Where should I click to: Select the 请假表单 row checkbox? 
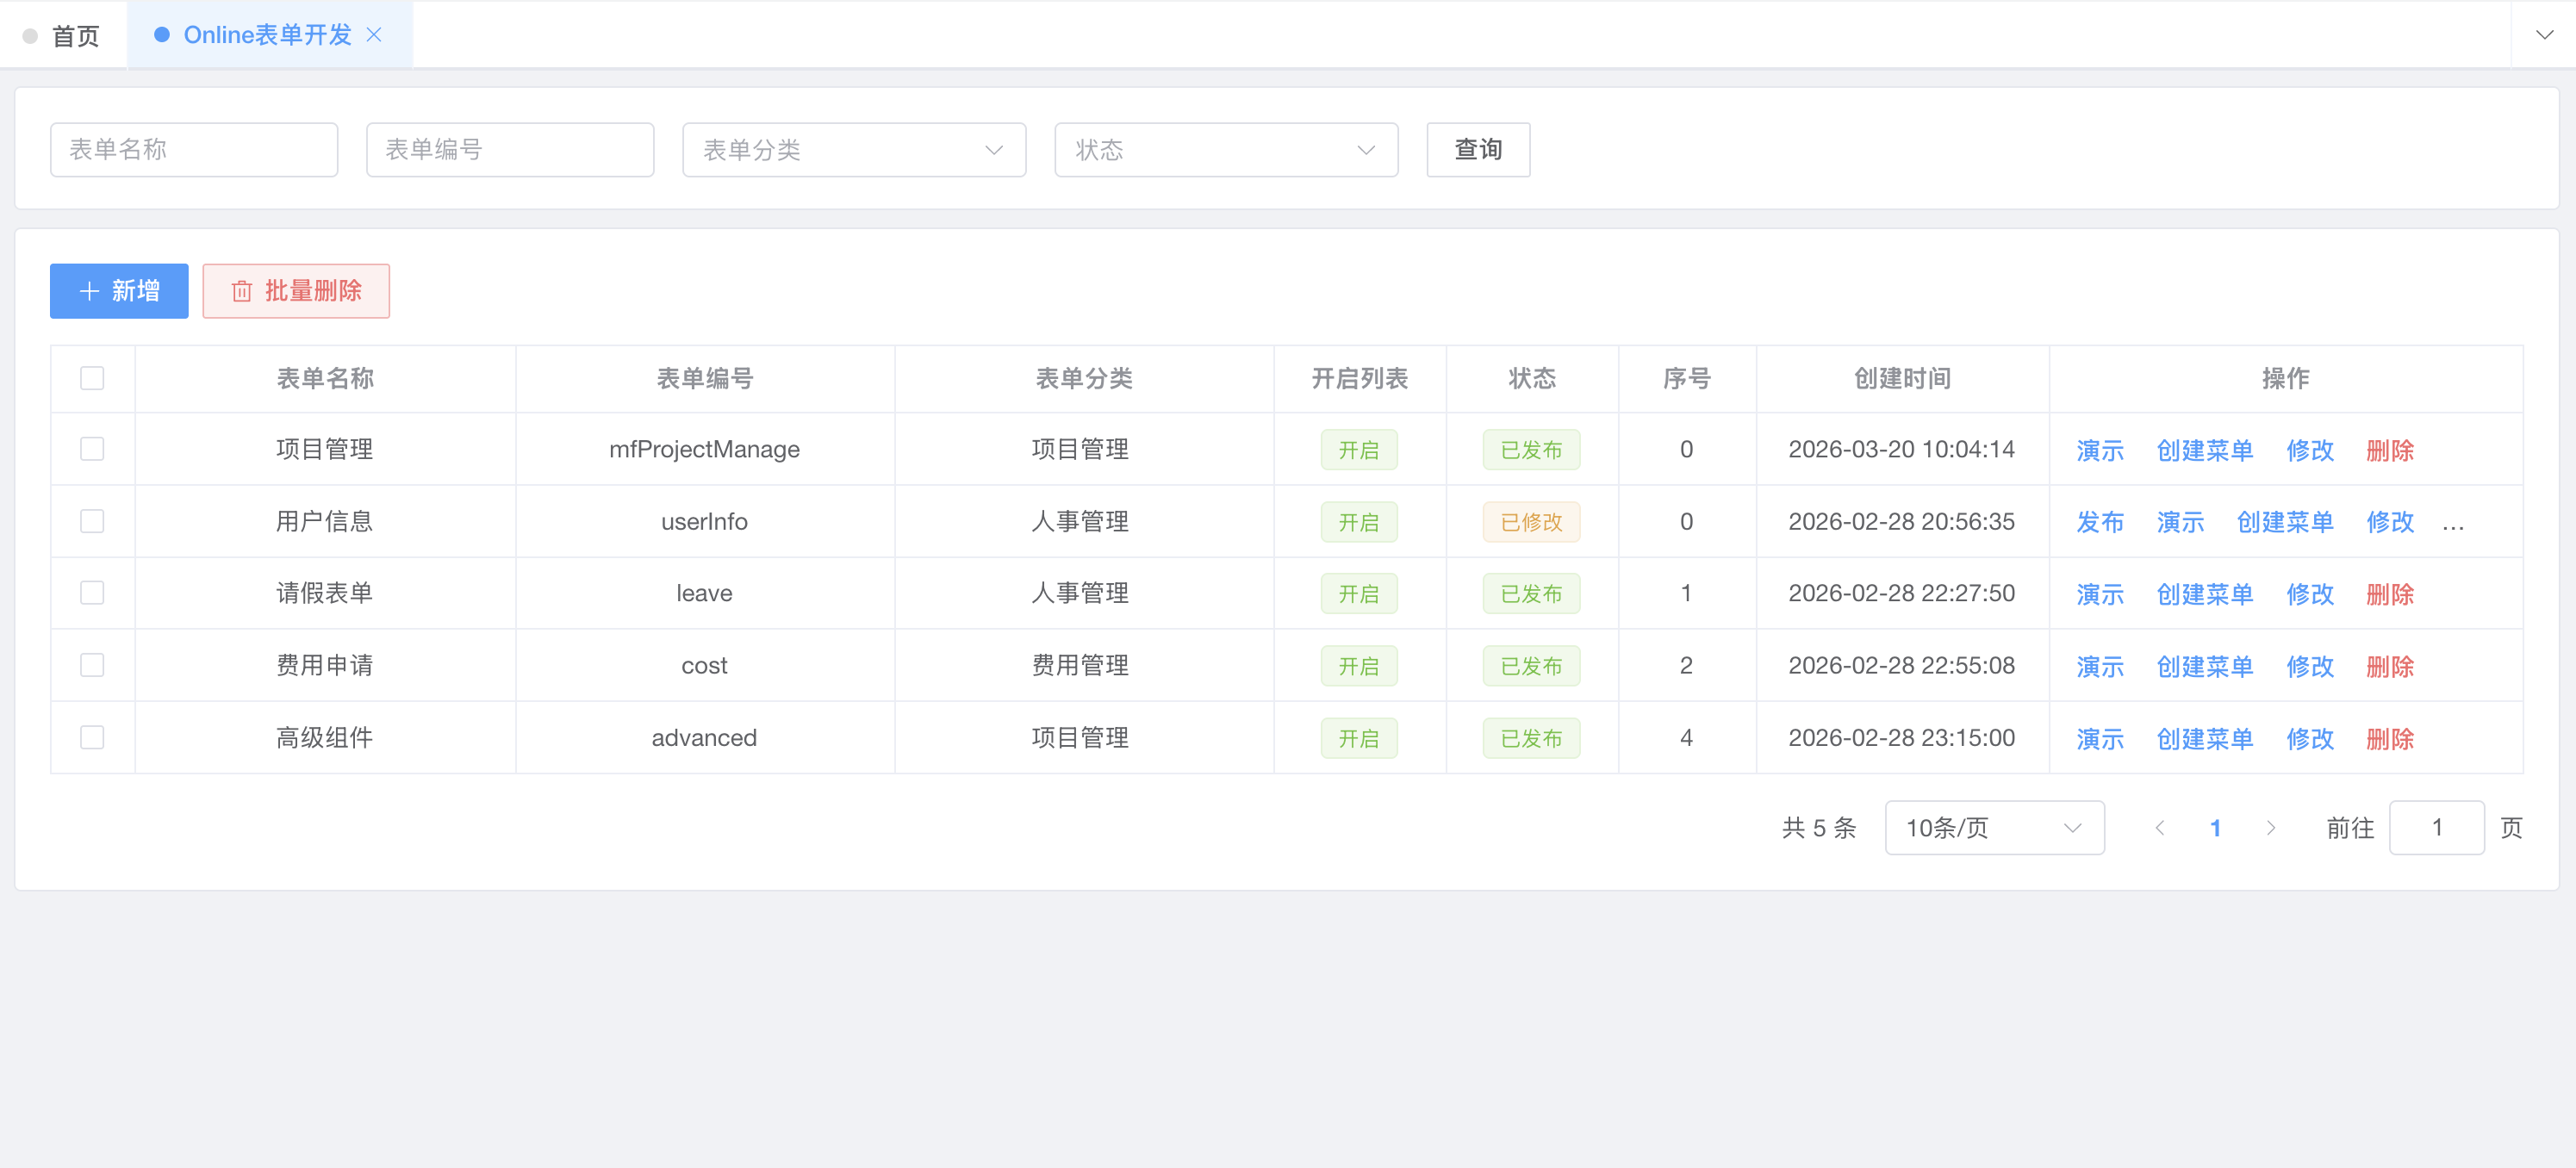click(92, 593)
